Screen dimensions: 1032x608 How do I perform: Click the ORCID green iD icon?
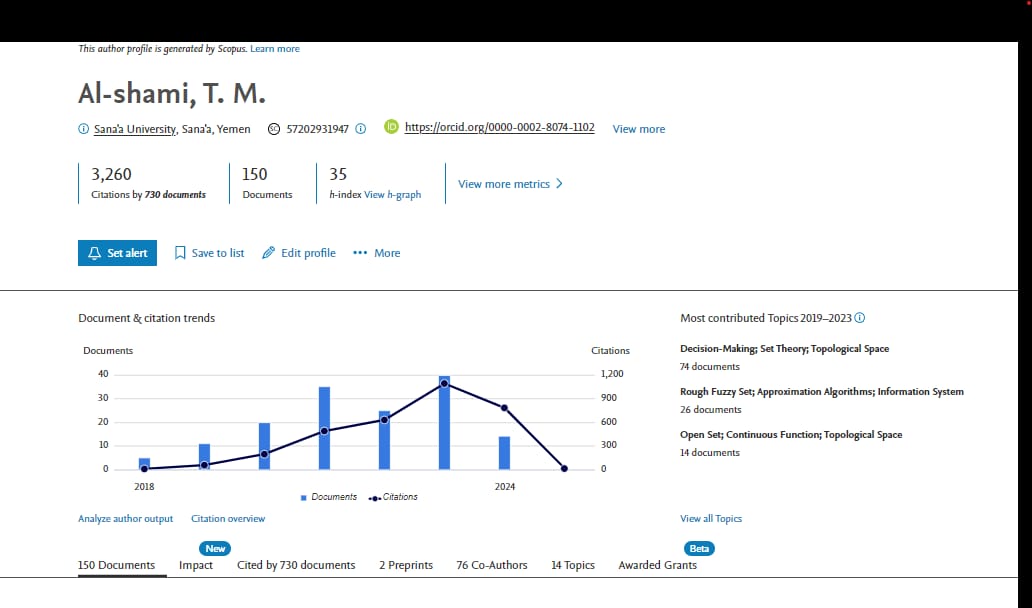click(x=392, y=128)
